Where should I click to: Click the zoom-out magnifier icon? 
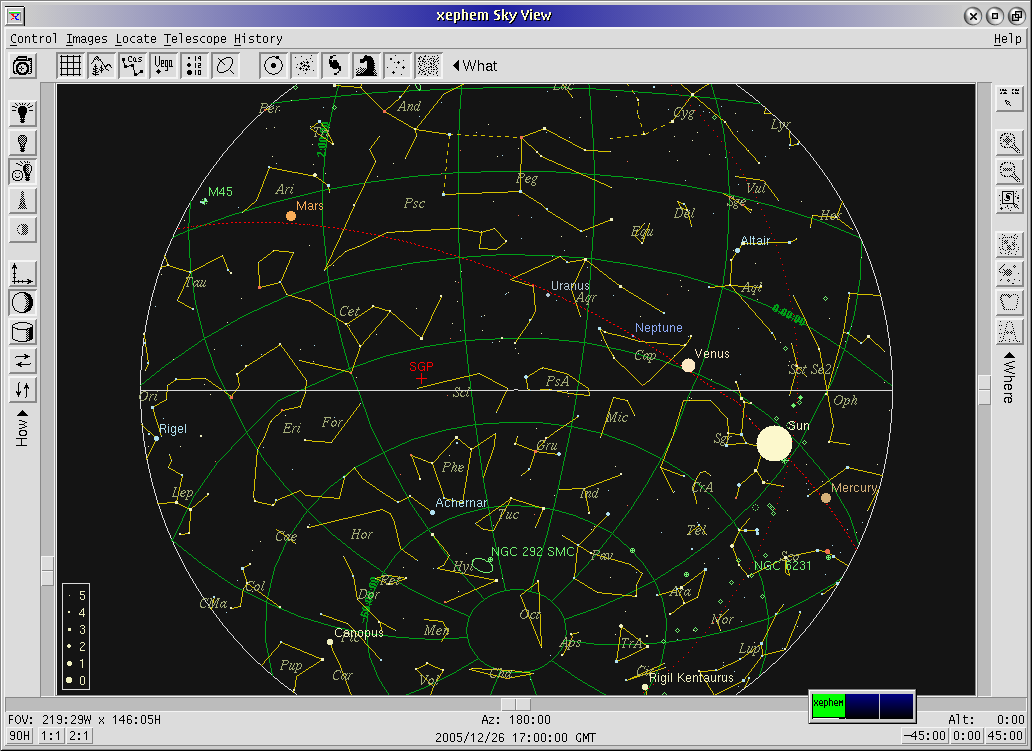[x=1009, y=171]
